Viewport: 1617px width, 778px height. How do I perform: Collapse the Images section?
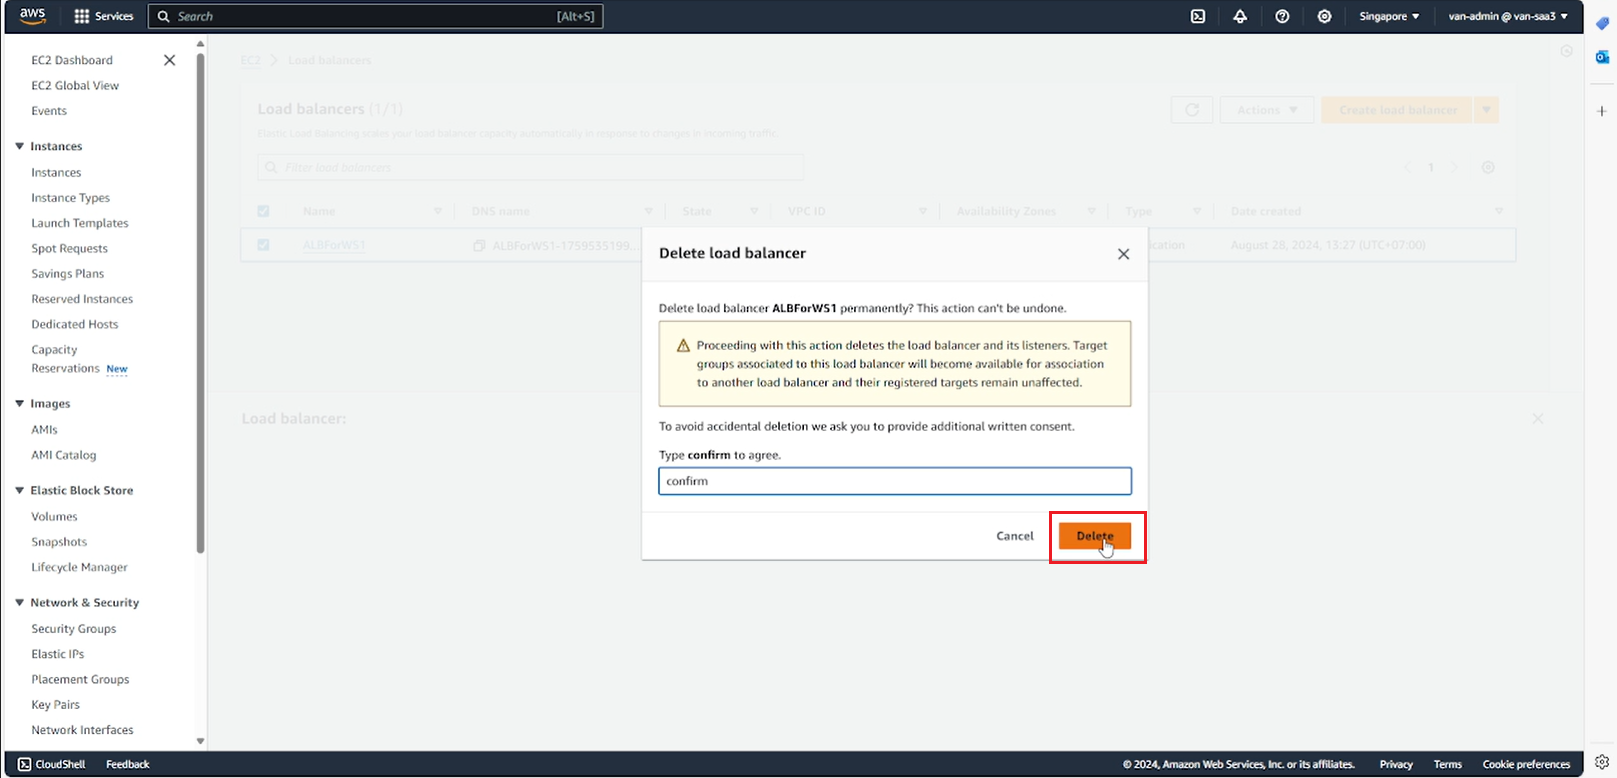[19, 403]
